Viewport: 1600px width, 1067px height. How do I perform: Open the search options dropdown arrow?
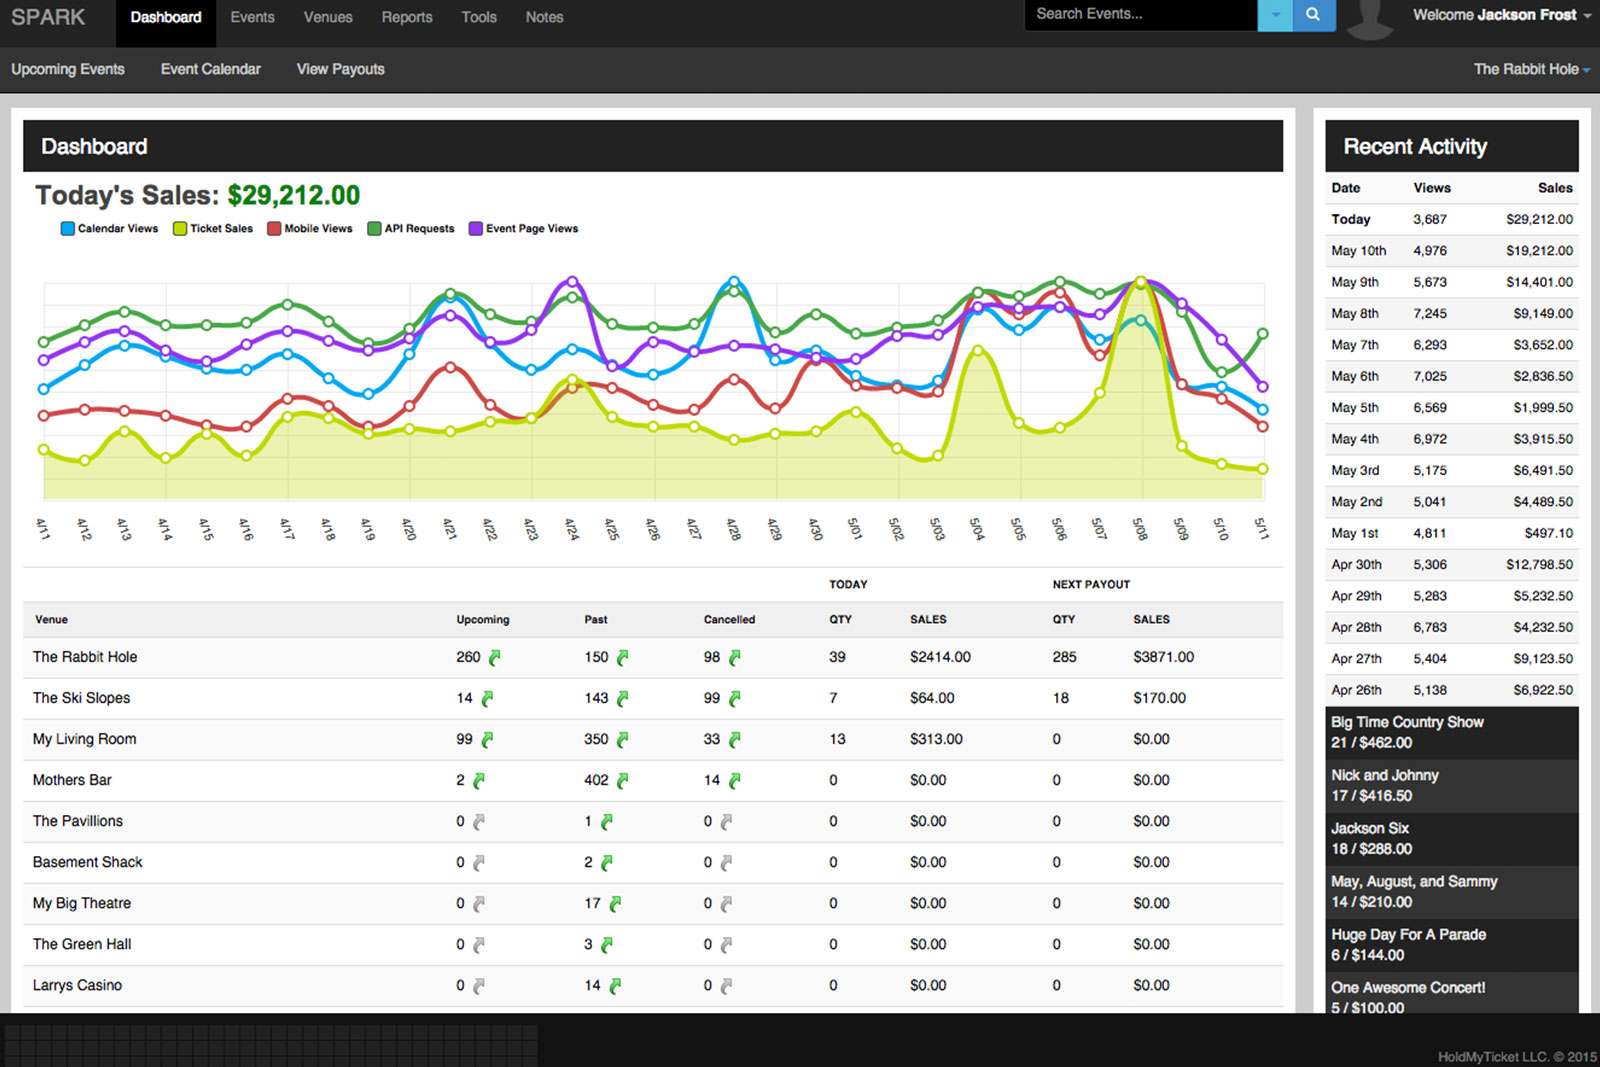[1274, 15]
